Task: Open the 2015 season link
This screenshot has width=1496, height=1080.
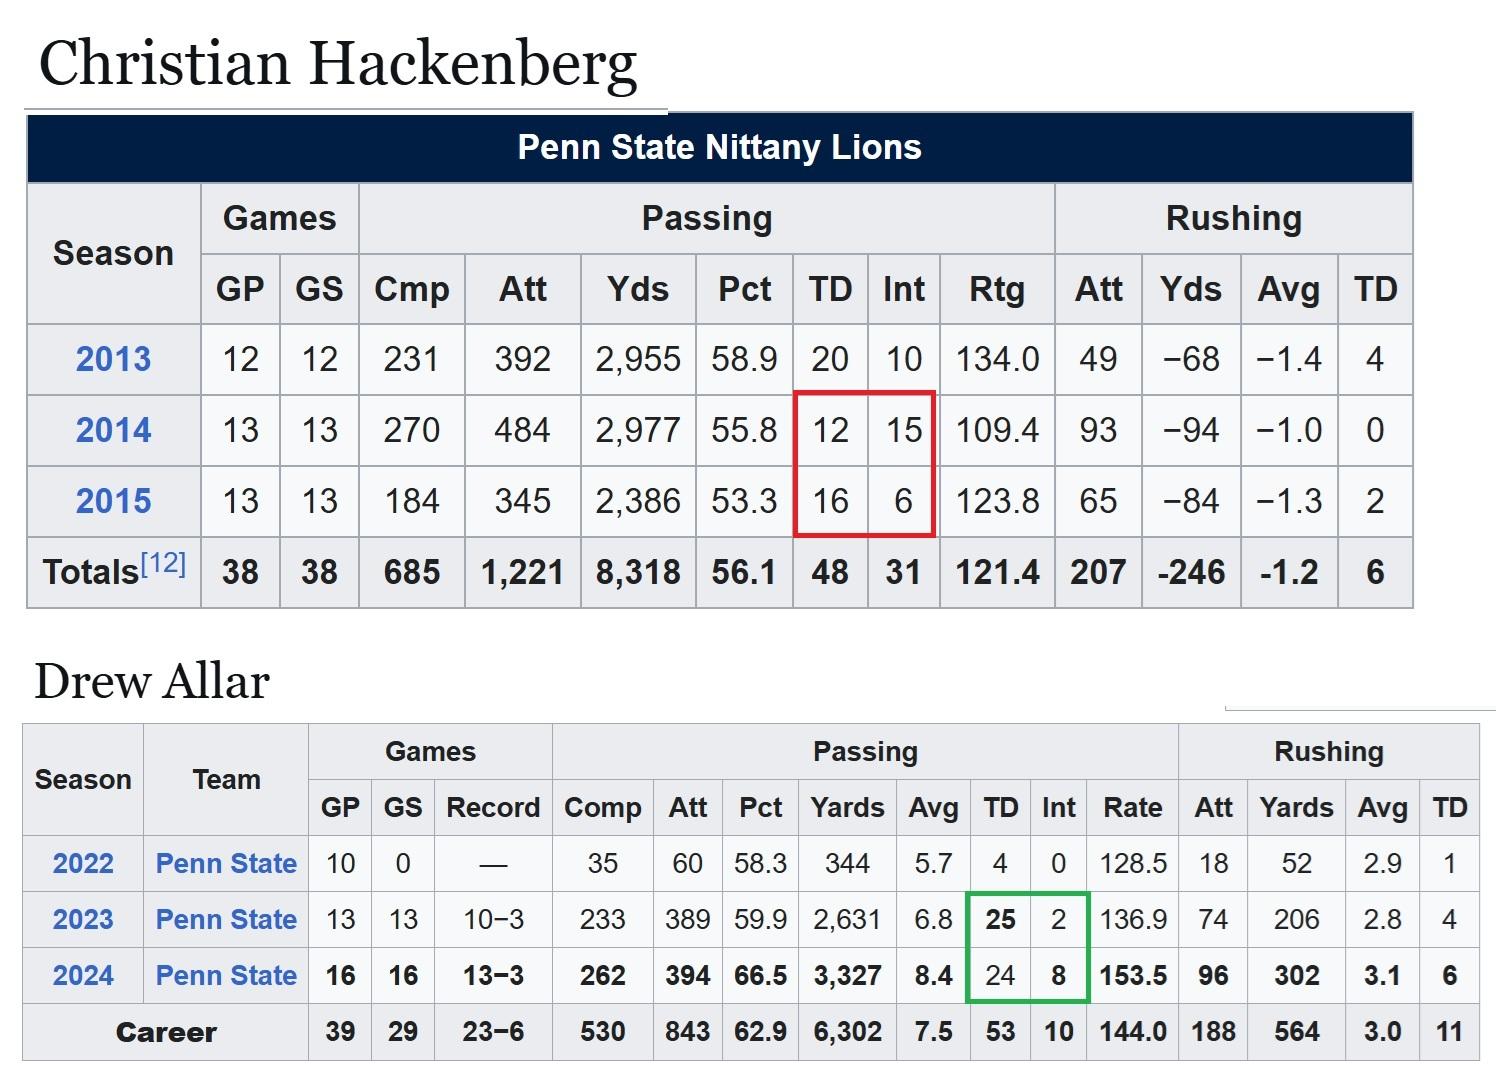Action: (113, 501)
